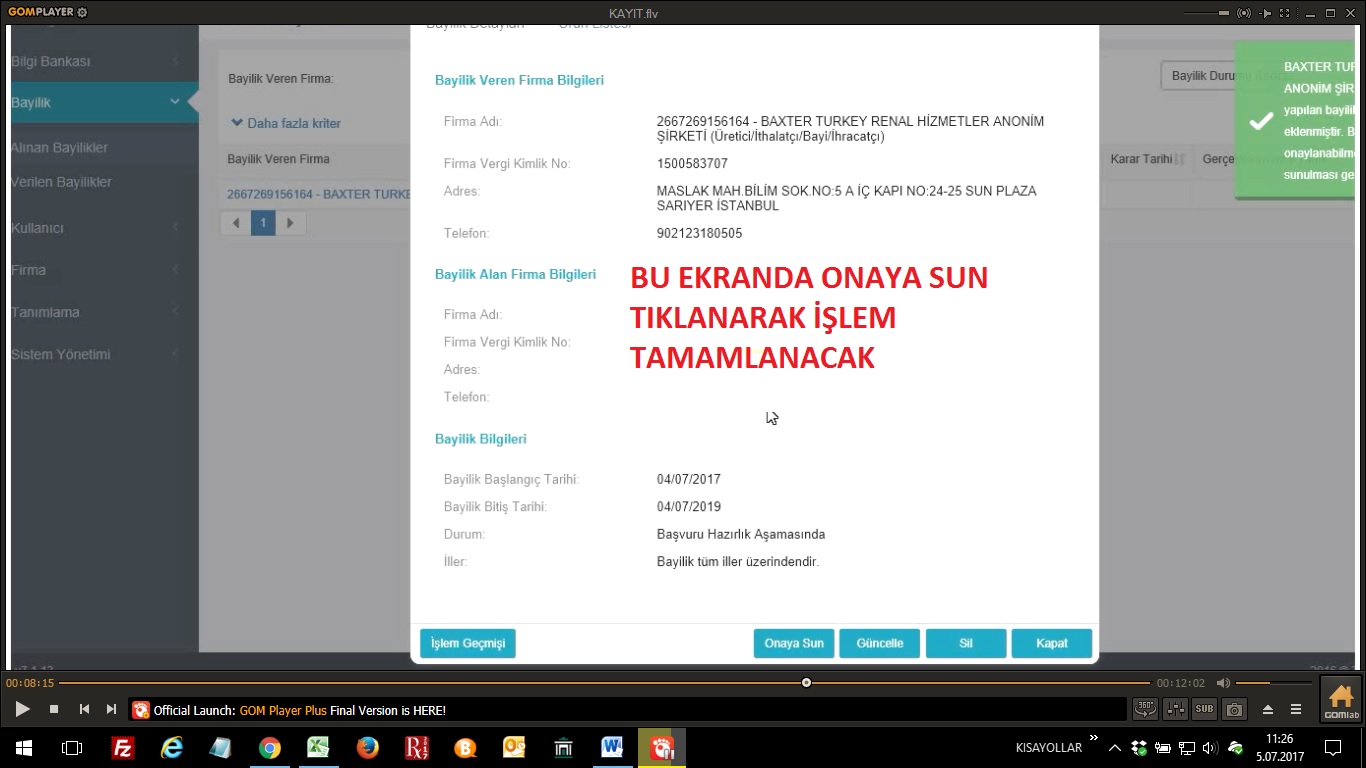Expand Daha fazla kriter filter options
Image resolution: width=1366 pixels, height=768 pixels.
coord(286,123)
